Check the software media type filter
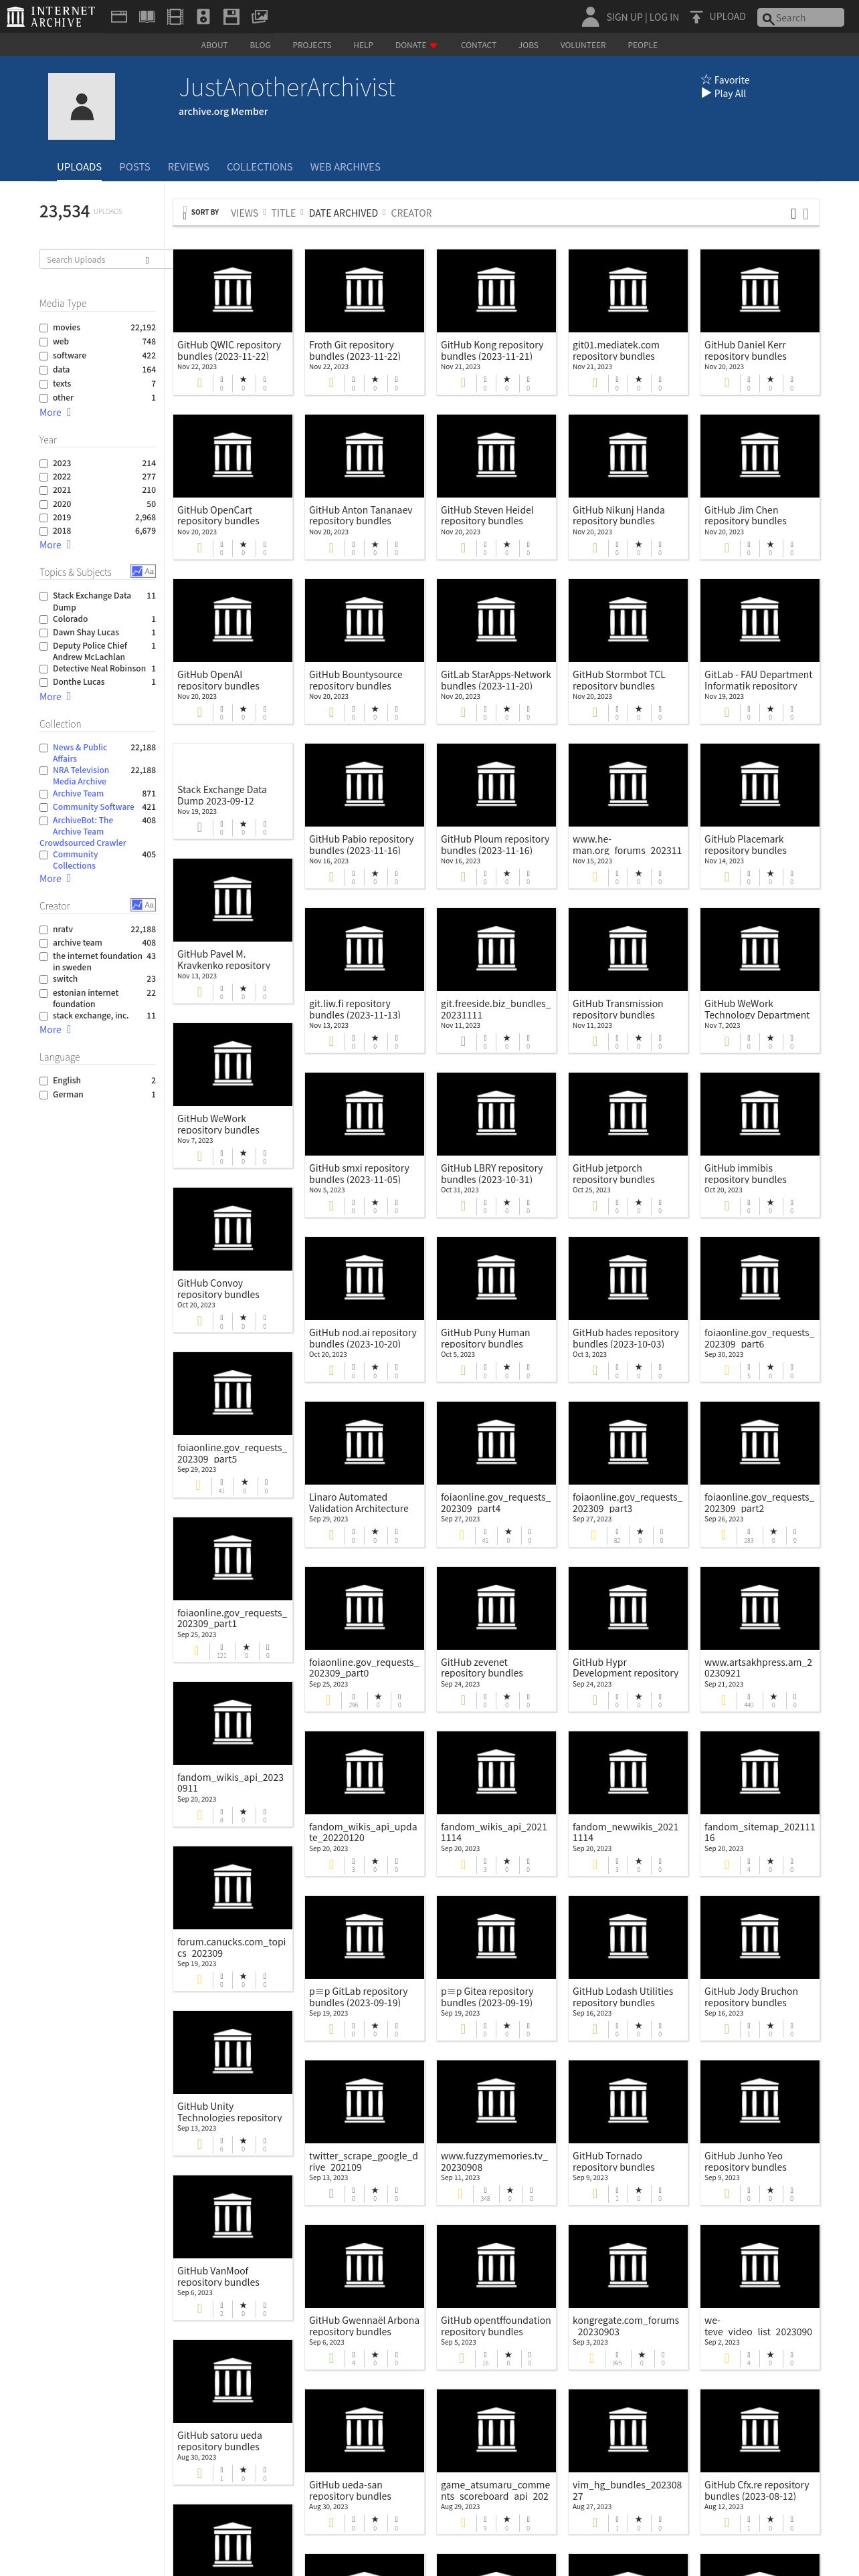Screen dimensions: 859x2576 coord(44,356)
